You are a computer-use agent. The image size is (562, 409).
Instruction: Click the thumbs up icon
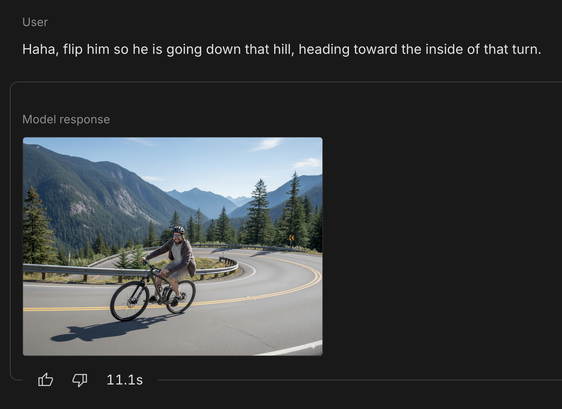point(46,380)
